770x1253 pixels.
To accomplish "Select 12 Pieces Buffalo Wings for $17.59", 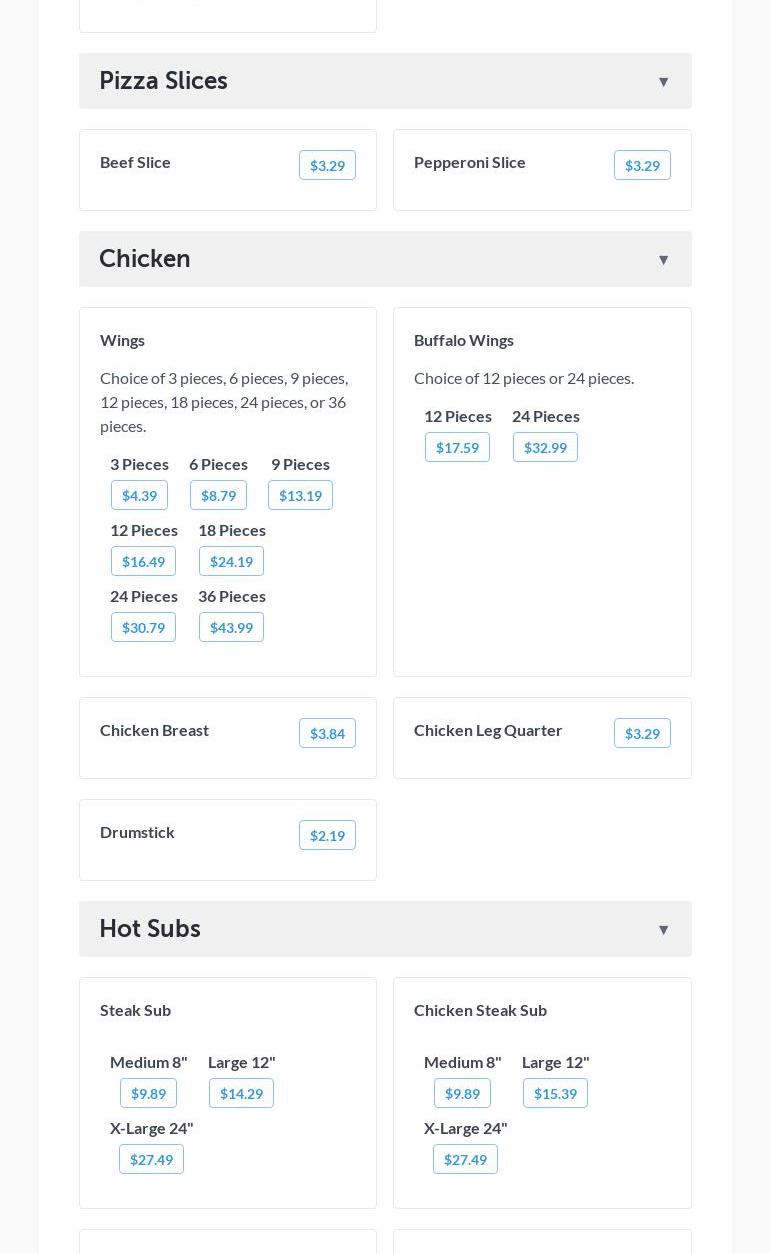I will (x=457, y=448).
